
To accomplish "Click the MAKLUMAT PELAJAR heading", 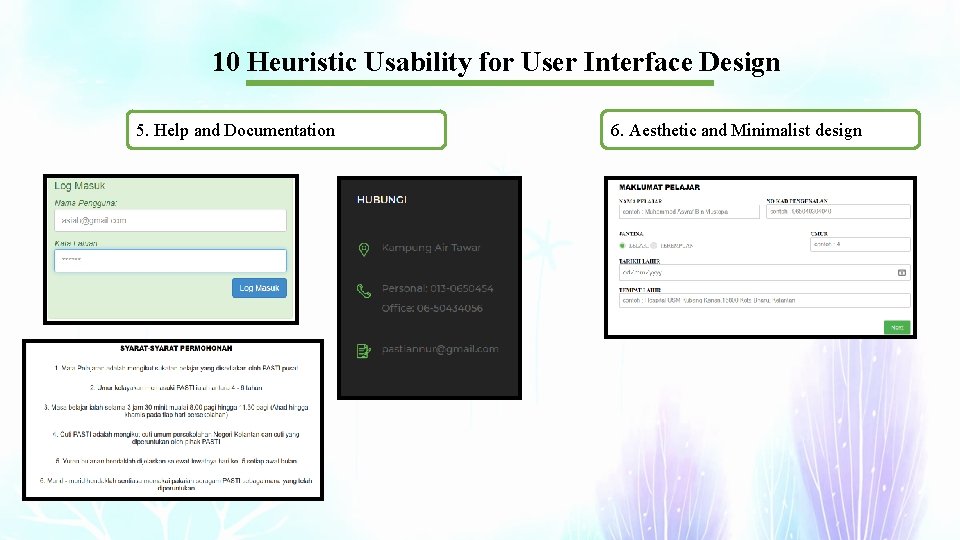I will (x=659, y=187).
